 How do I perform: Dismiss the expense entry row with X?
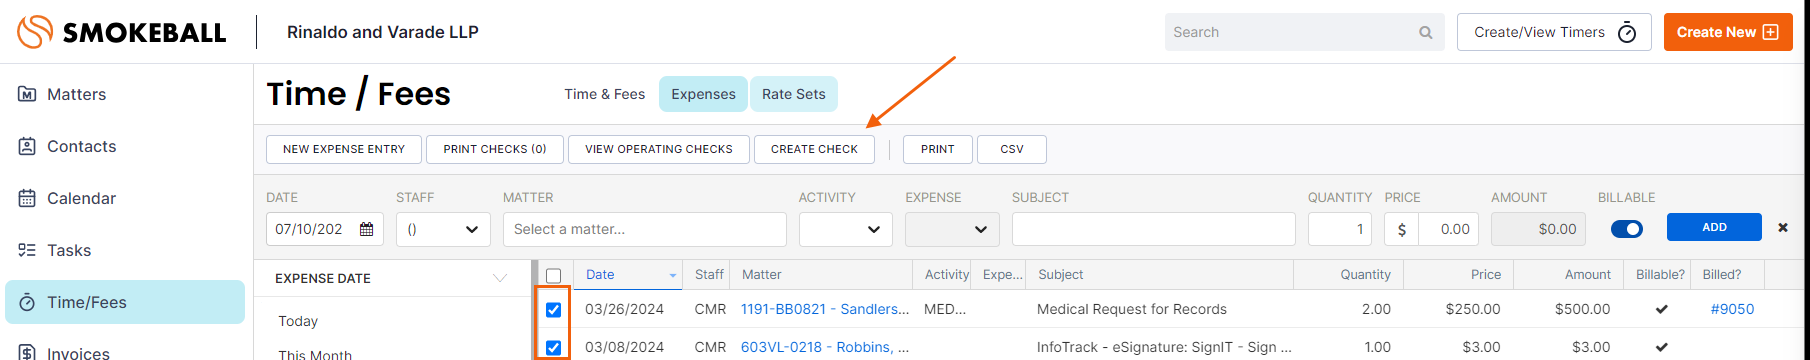(1783, 228)
